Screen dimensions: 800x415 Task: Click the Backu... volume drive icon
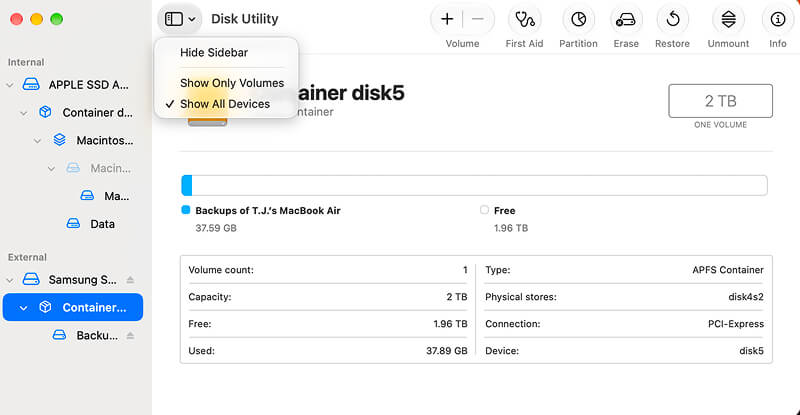[x=59, y=335]
